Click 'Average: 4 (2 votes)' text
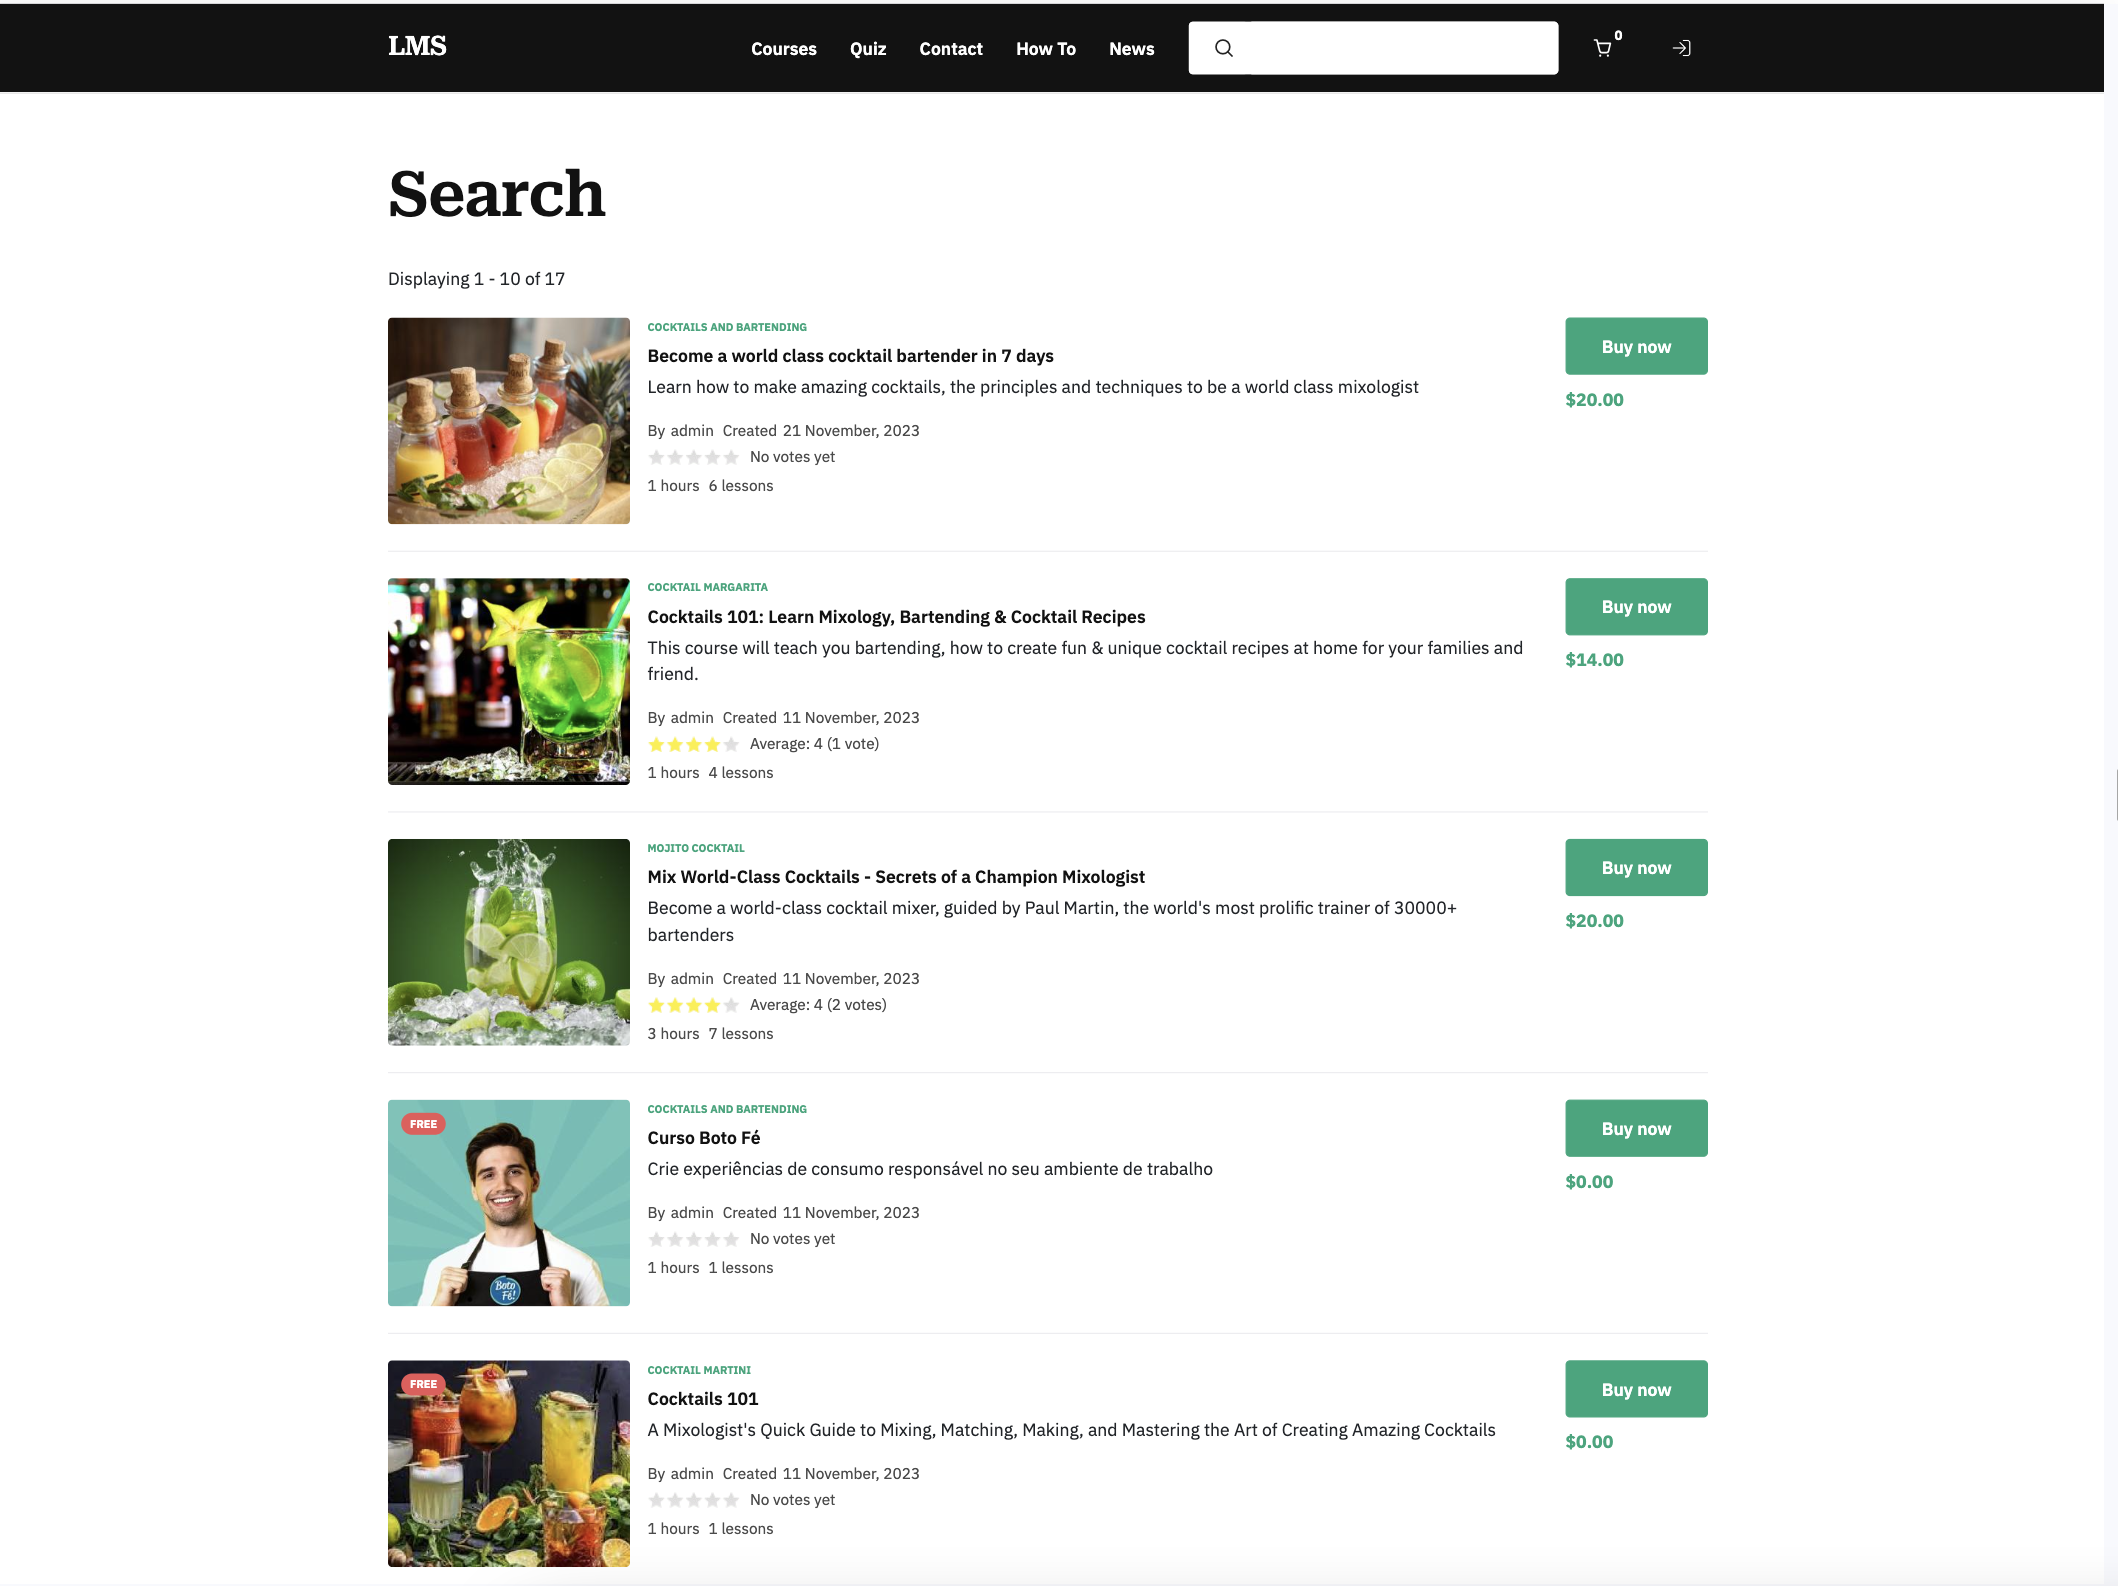 pyautogui.click(x=818, y=1005)
